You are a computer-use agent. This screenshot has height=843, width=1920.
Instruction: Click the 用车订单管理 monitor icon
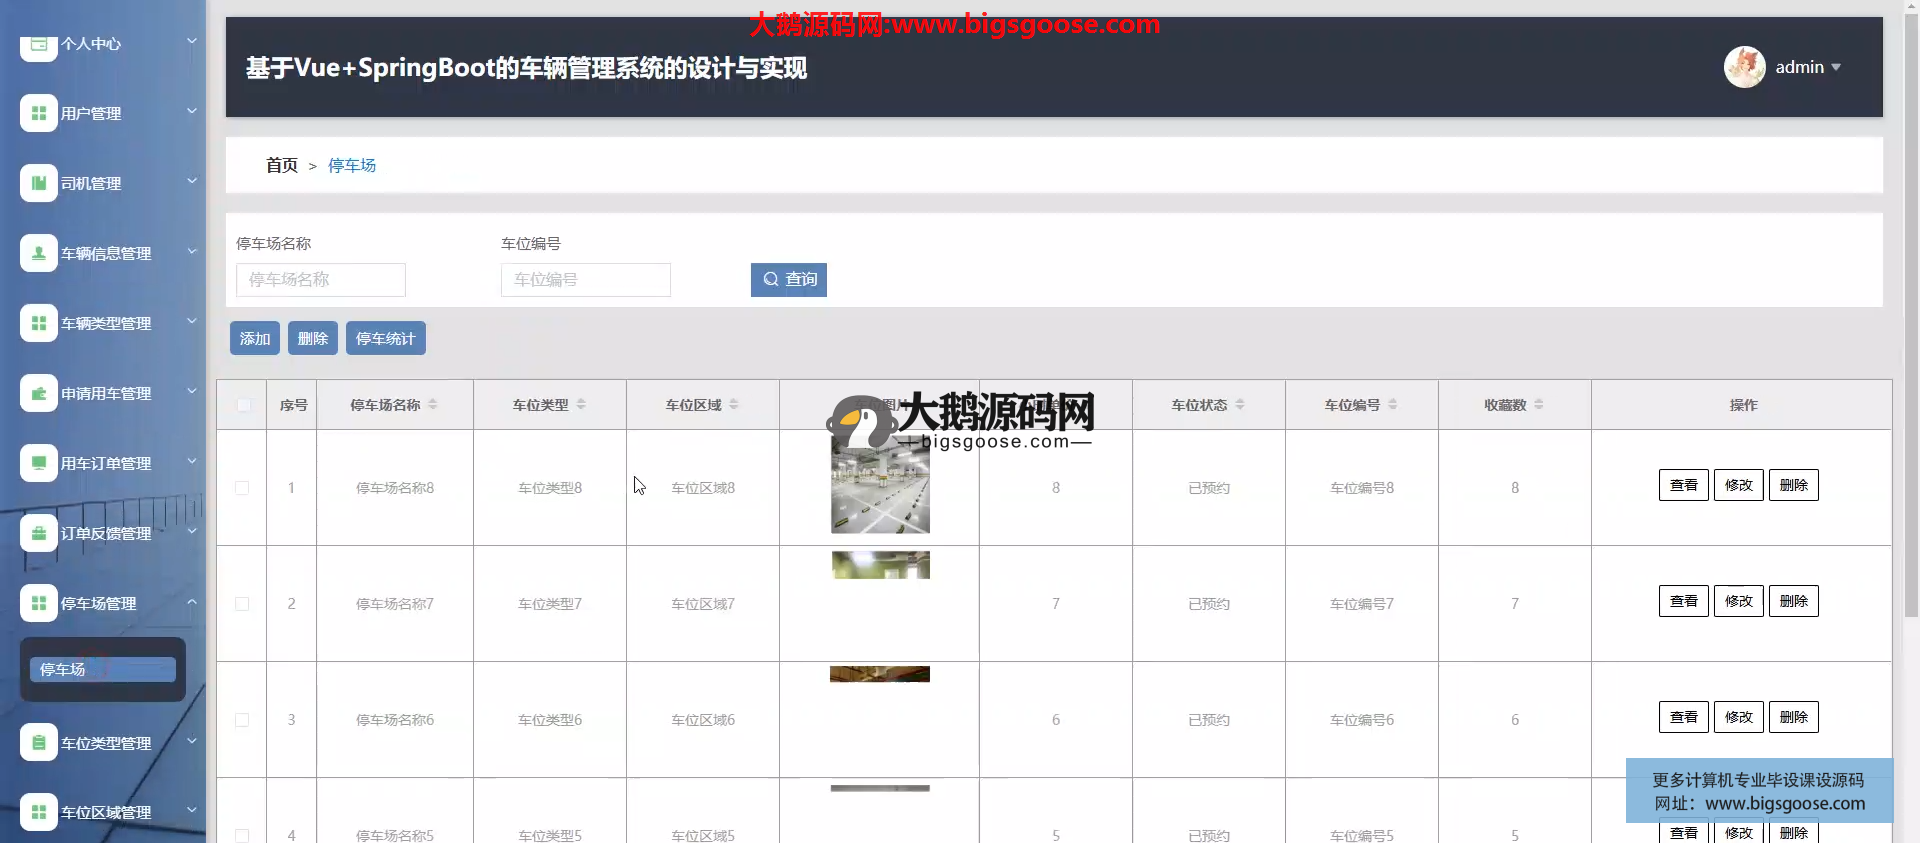click(38, 464)
